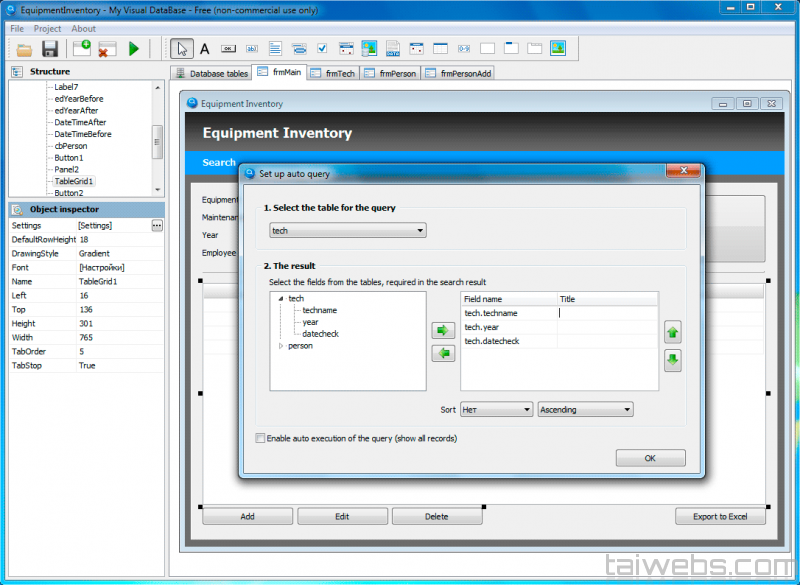Screen dimensions: 800x585
Task: Click the Save project floppy icon
Action: click(49, 48)
